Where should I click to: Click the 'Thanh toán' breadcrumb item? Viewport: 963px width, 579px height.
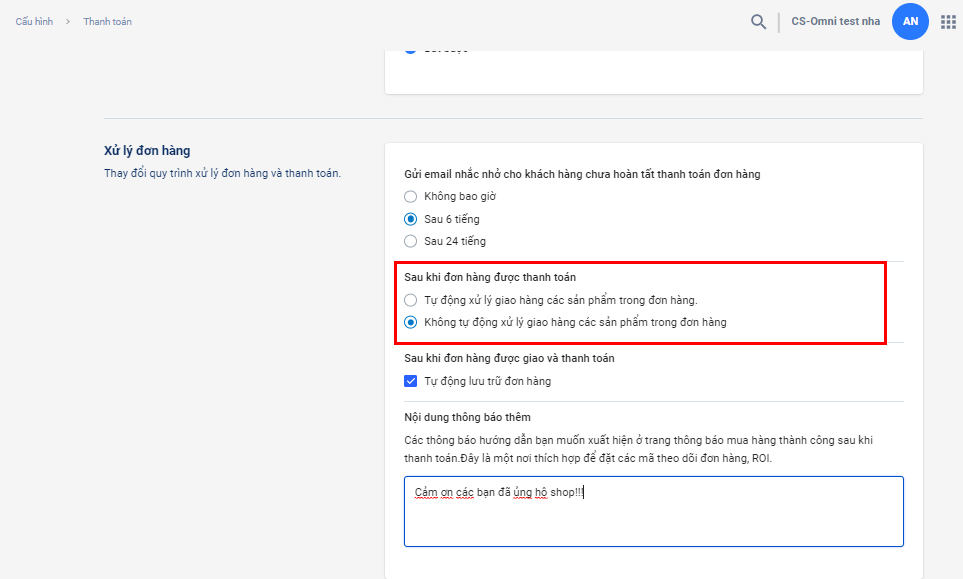click(107, 22)
